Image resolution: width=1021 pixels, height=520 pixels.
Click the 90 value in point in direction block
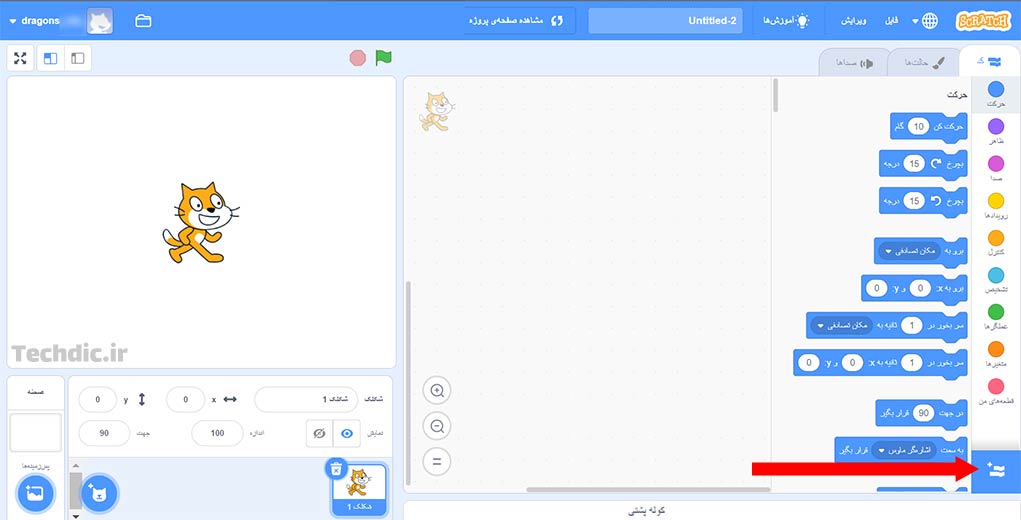923,413
